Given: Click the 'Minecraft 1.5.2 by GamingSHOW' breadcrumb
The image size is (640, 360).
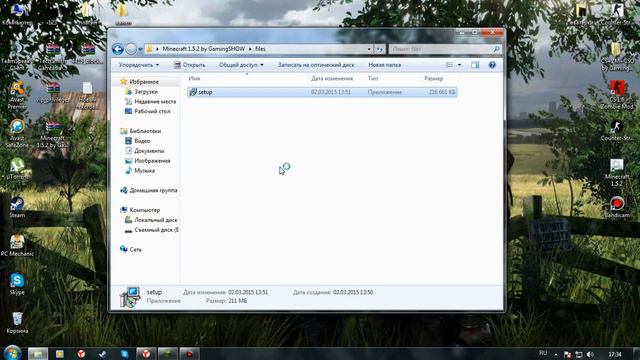Looking at the screenshot, I should (x=203, y=49).
